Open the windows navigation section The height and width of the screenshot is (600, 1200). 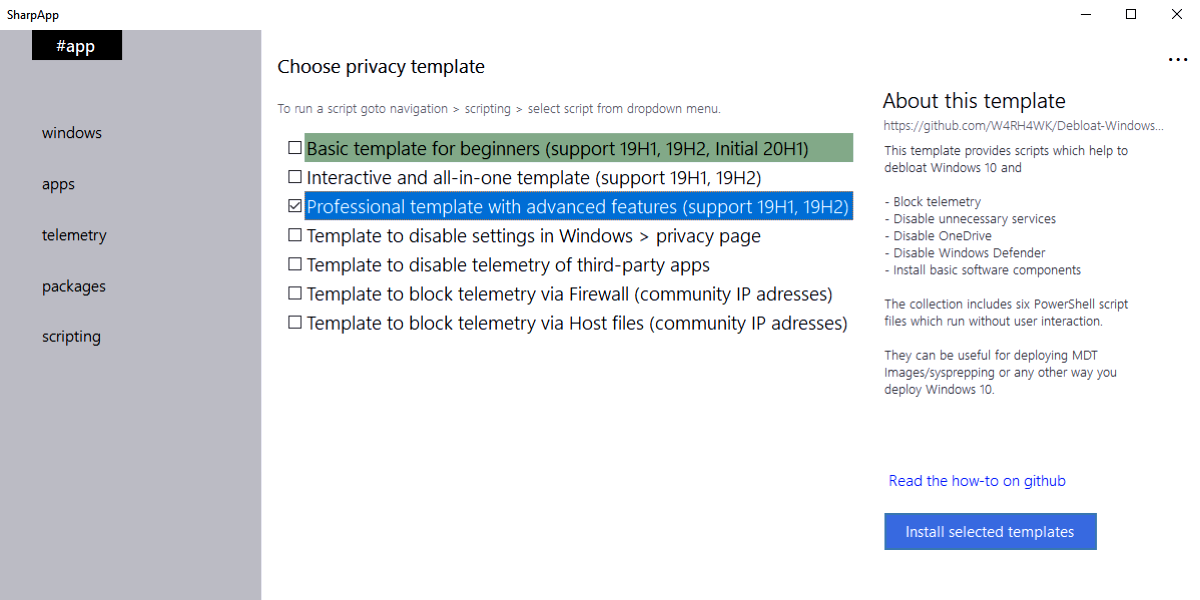72,133
